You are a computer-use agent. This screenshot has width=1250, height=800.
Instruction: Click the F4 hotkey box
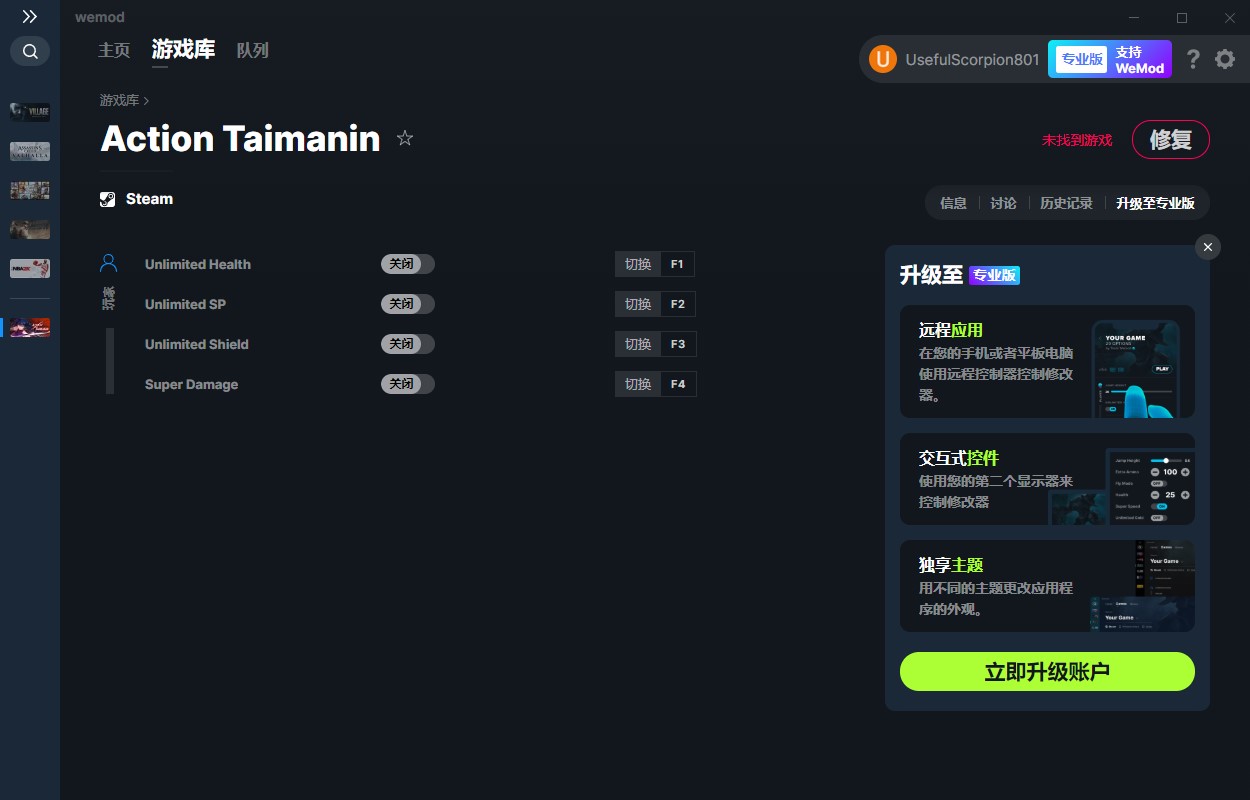click(x=678, y=384)
